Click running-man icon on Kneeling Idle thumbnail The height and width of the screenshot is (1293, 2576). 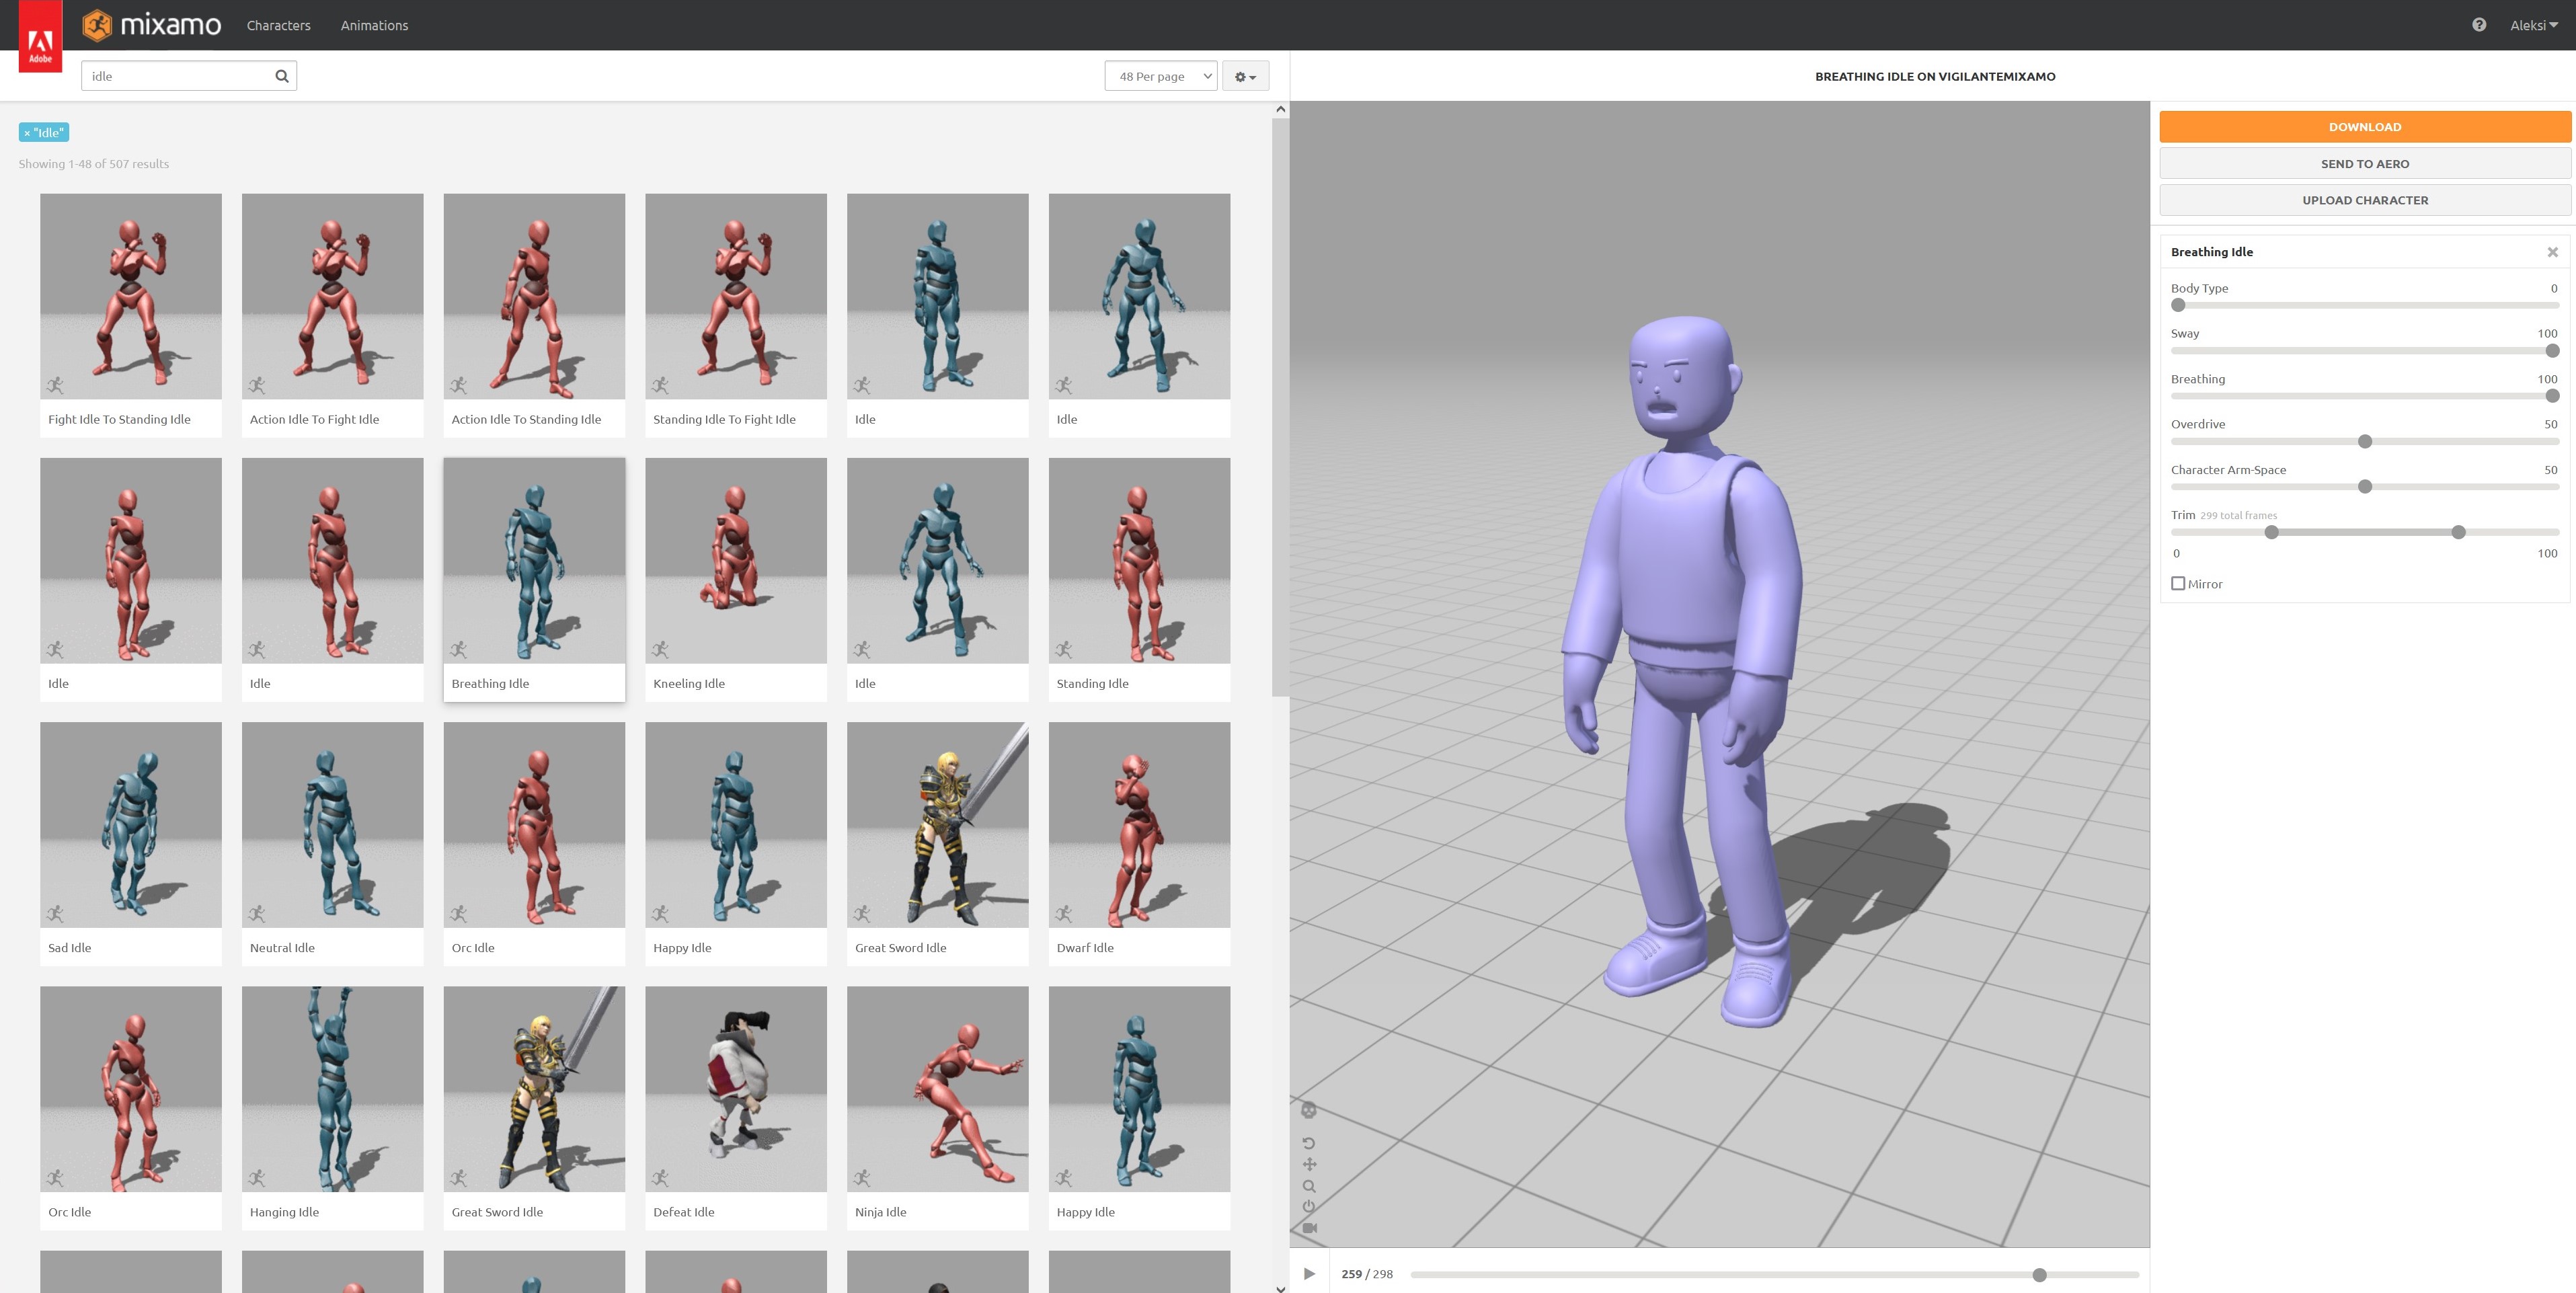click(x=660, y=649)
